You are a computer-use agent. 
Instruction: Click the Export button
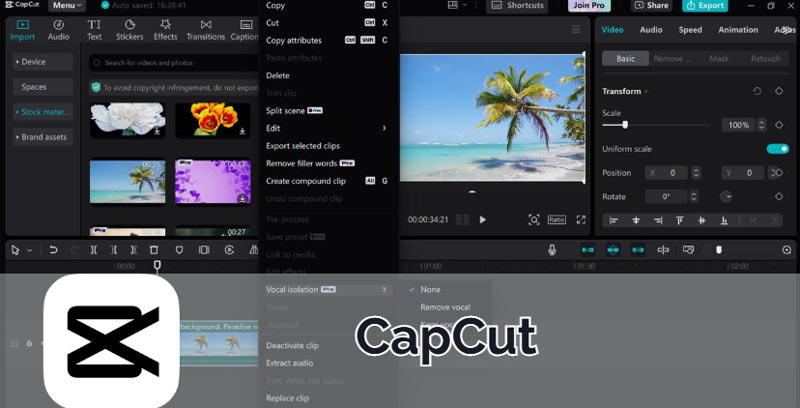pyautogui.click(x=705, y=6)
